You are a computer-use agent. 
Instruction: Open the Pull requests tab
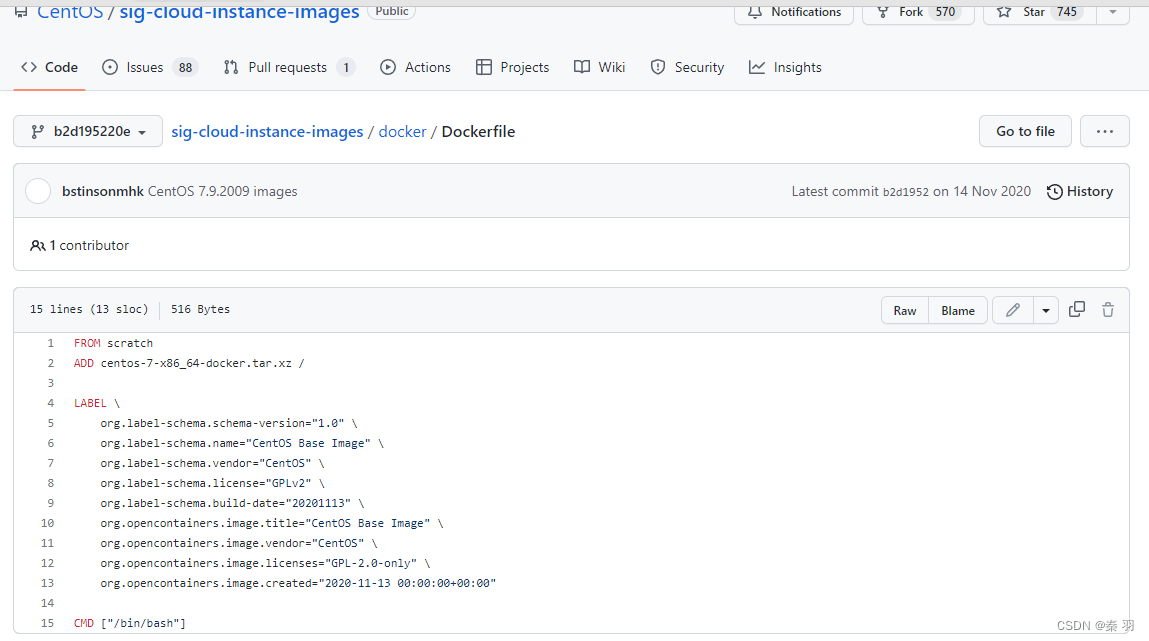click(289, 67)
